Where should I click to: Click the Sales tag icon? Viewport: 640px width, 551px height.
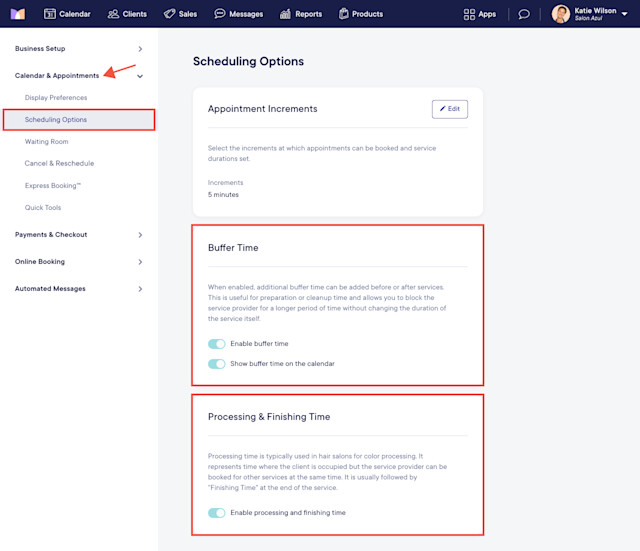click(x=169, y=14)
